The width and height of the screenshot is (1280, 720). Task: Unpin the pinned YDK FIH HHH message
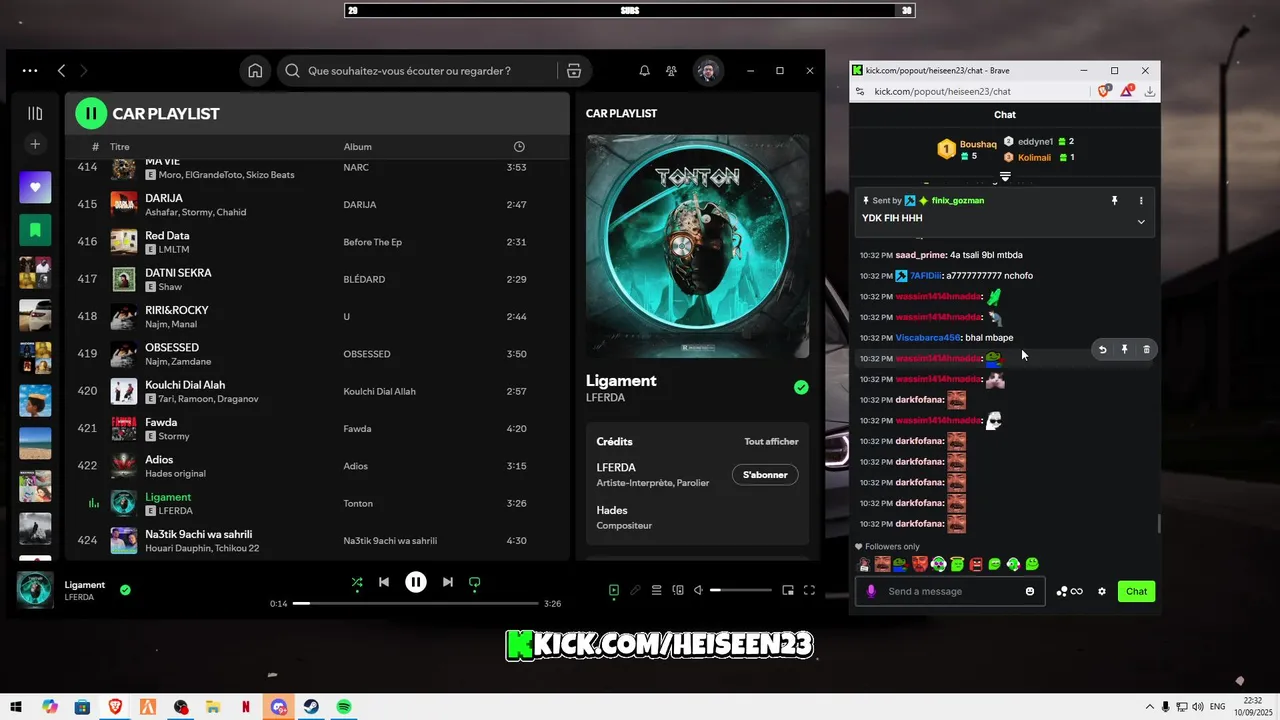(x=1114, y=201)
